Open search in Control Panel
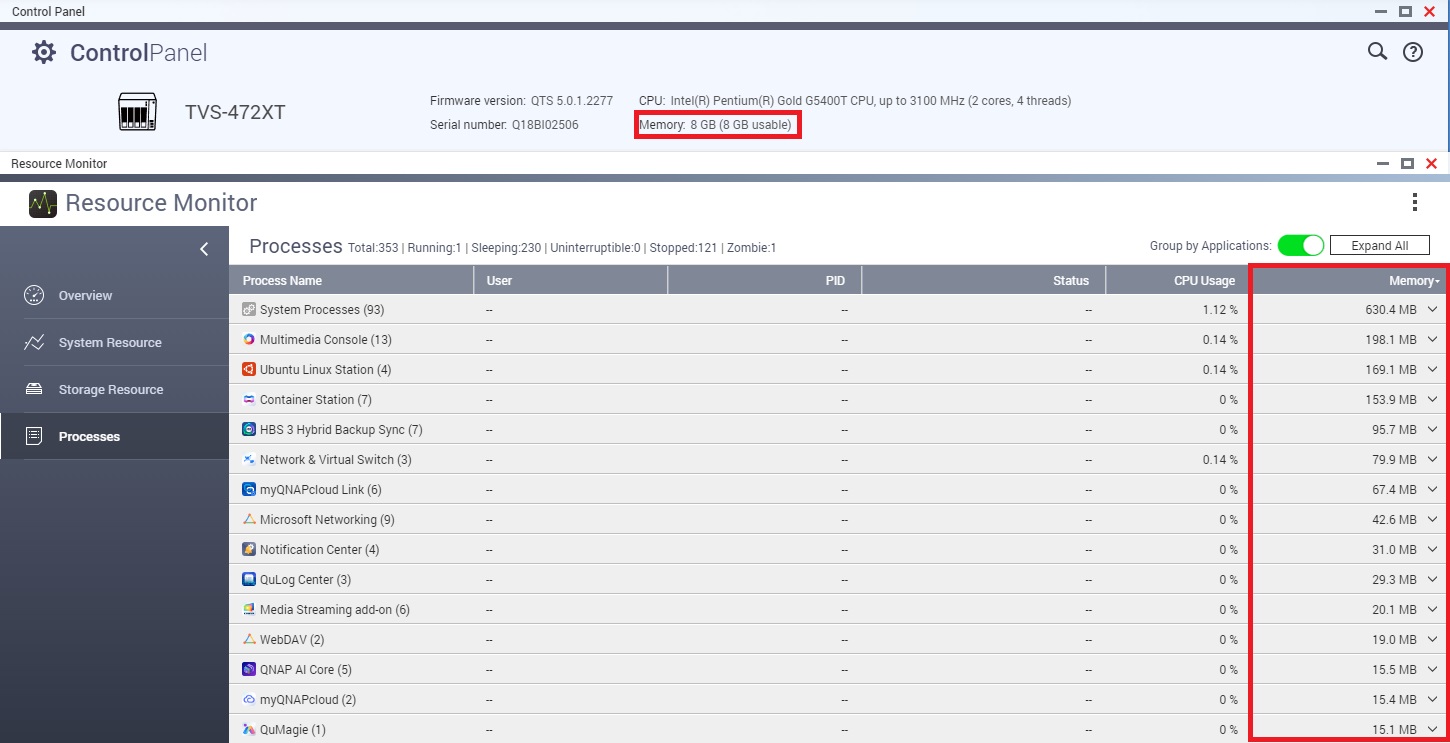Viewport: 1450px width, 743px height. (1377, 51)
